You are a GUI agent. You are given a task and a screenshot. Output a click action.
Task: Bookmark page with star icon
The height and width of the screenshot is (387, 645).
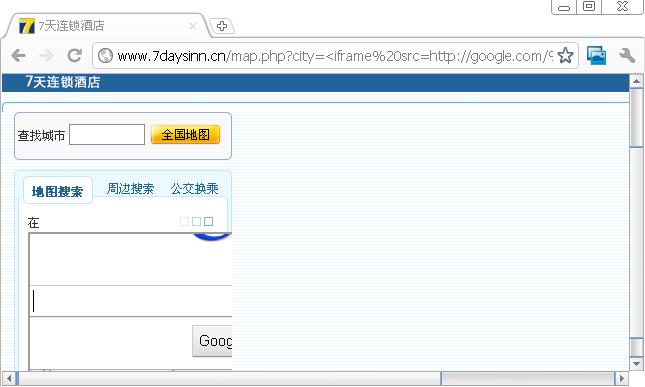[x=566, y=56]
